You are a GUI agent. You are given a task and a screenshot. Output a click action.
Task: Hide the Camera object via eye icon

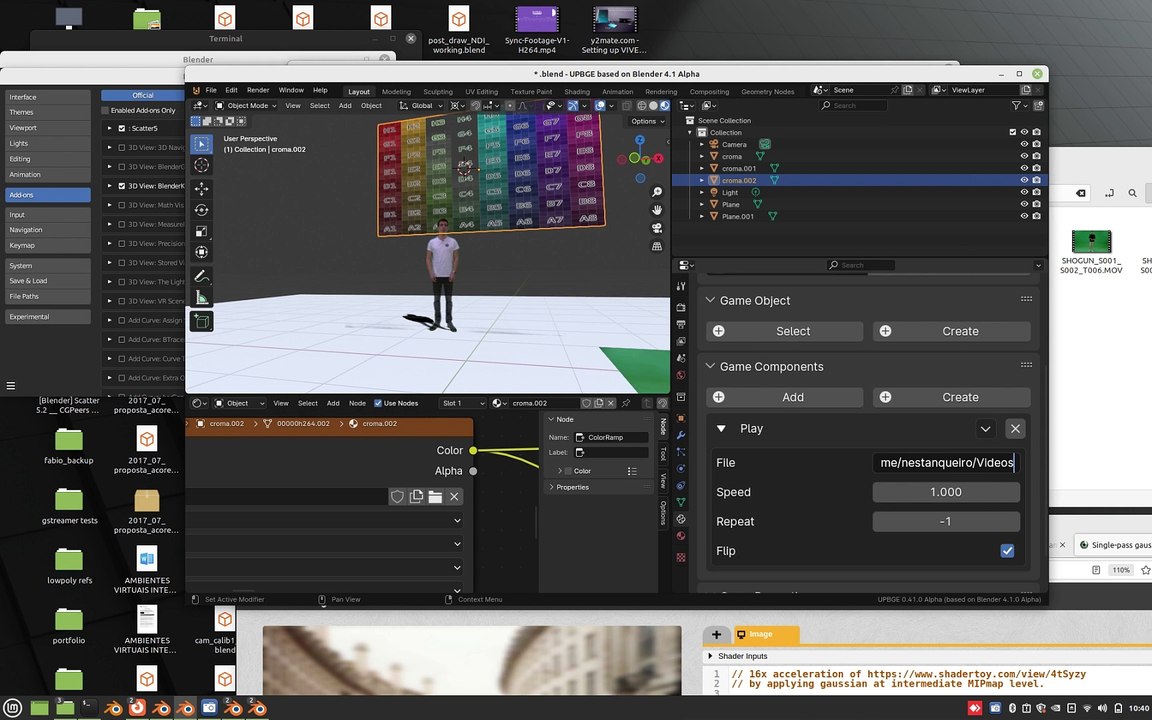(1024, 144)
